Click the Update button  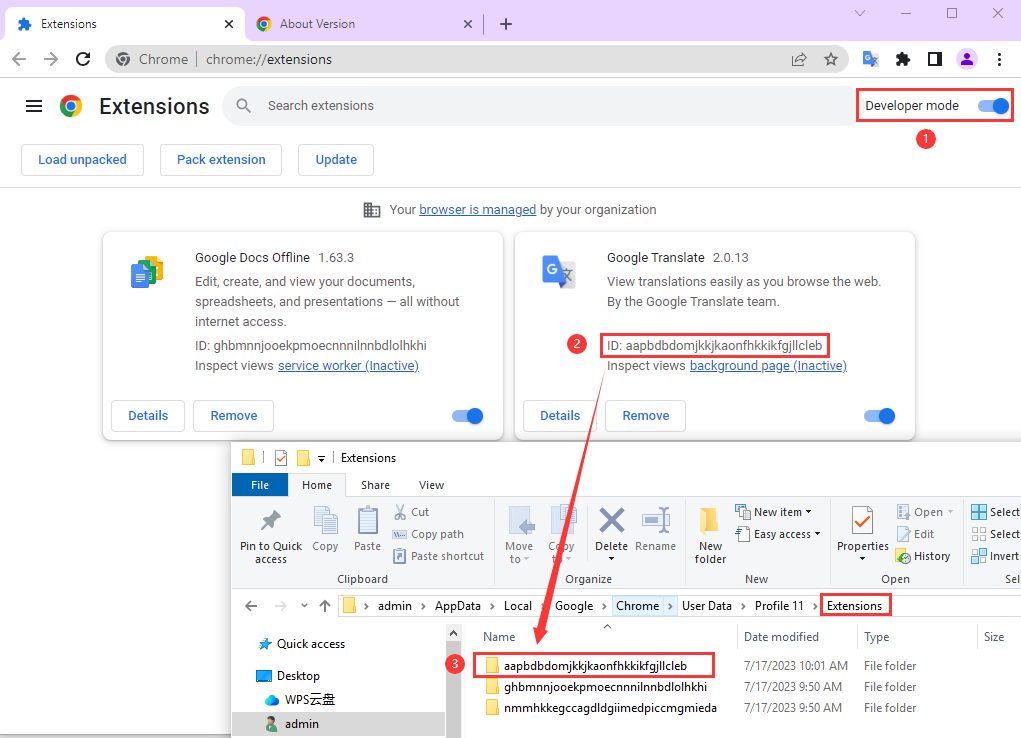(336, 160)
